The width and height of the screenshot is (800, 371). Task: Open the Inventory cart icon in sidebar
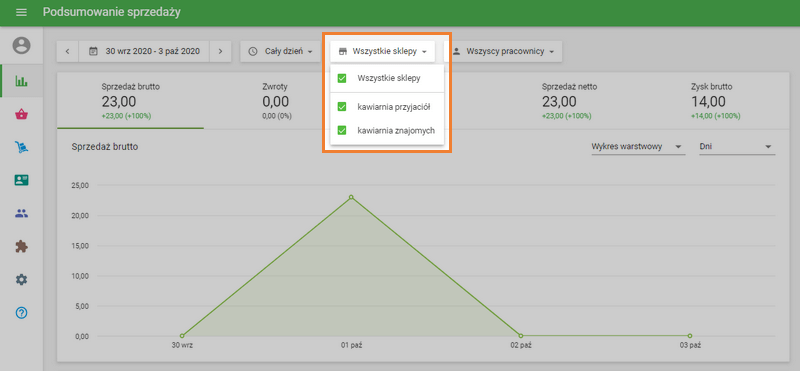pos(21,147)
